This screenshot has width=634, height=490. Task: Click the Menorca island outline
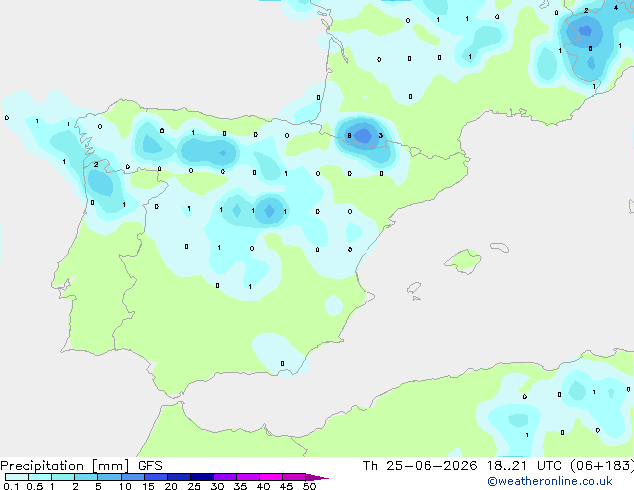pyautogui.click(x=499, y=247)
